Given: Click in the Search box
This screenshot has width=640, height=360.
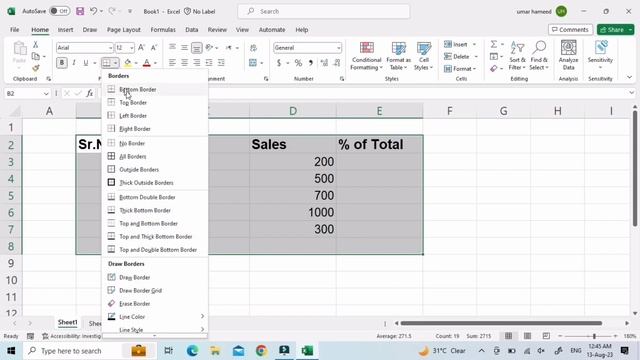Looking at the screenshot, I should pos(324,11).
